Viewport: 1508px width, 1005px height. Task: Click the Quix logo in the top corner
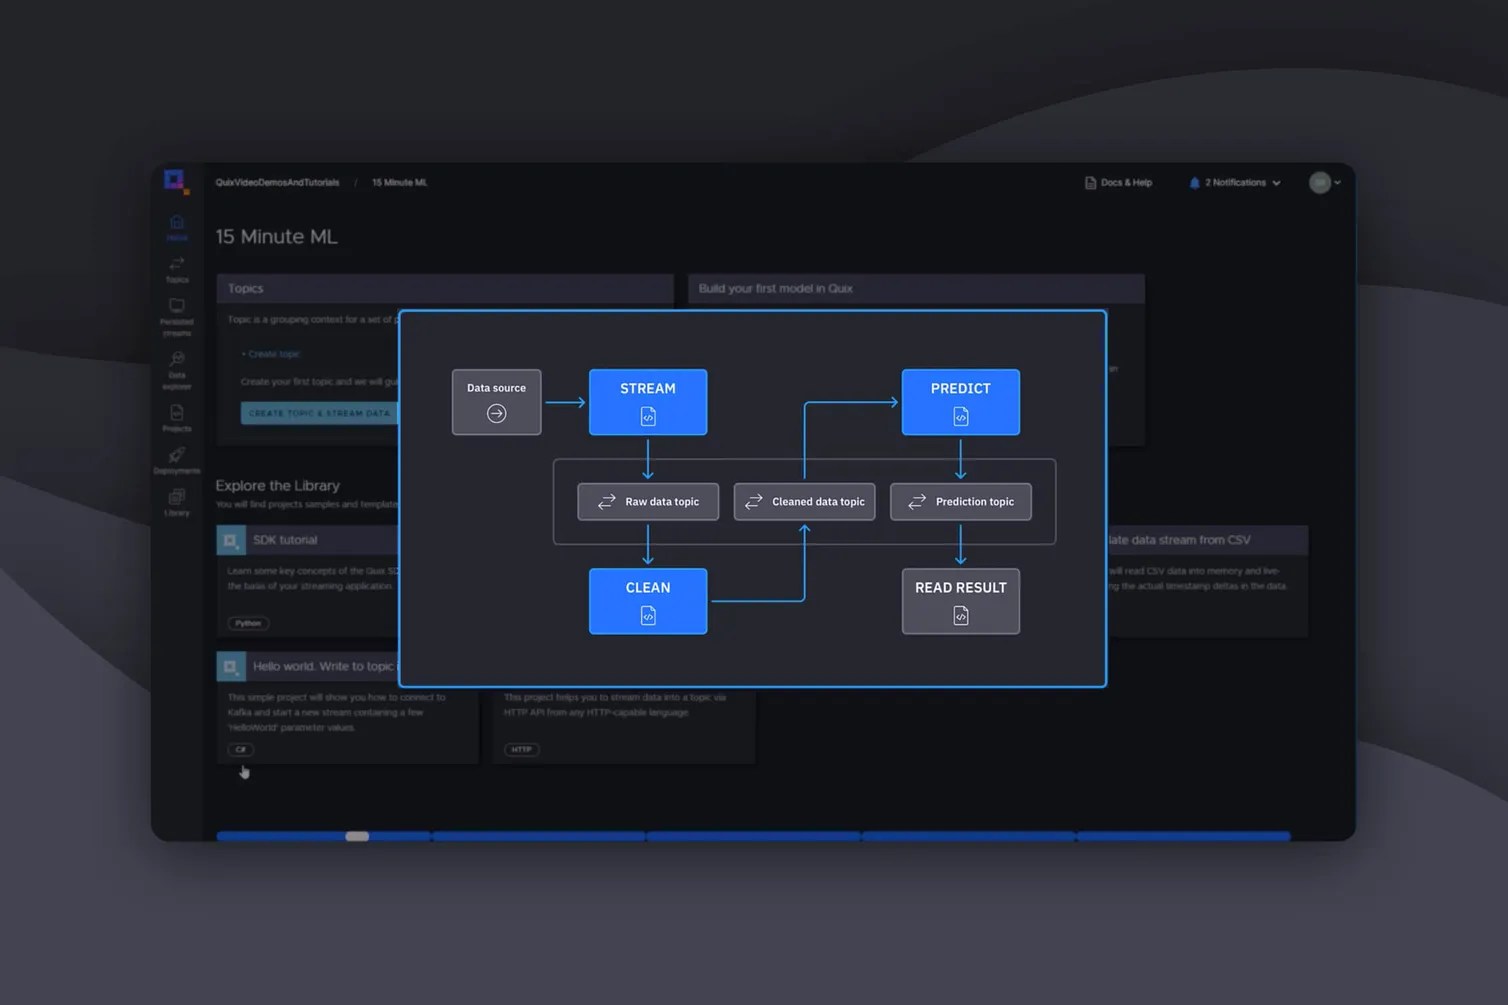tap(175, 181)
